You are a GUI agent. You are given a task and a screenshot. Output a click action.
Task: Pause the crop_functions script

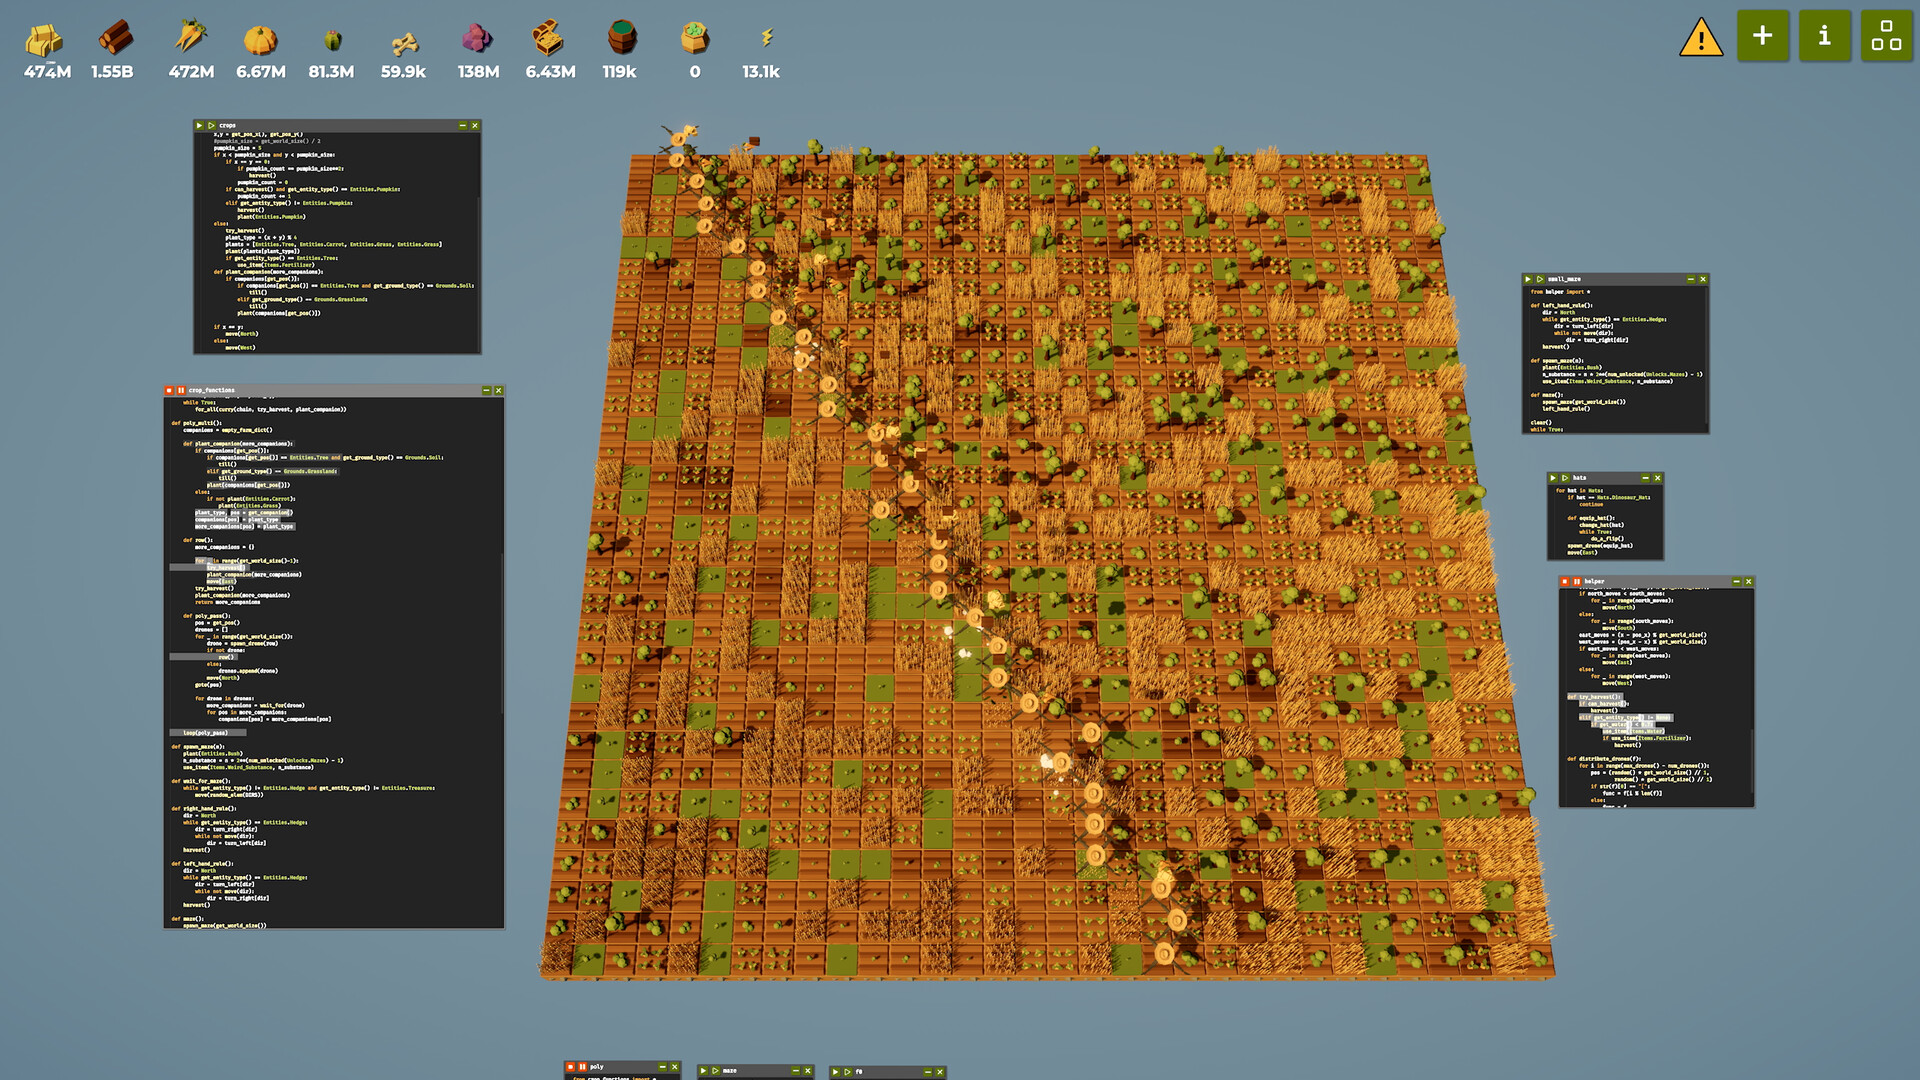pyautogui.click(x=179, y=391)
